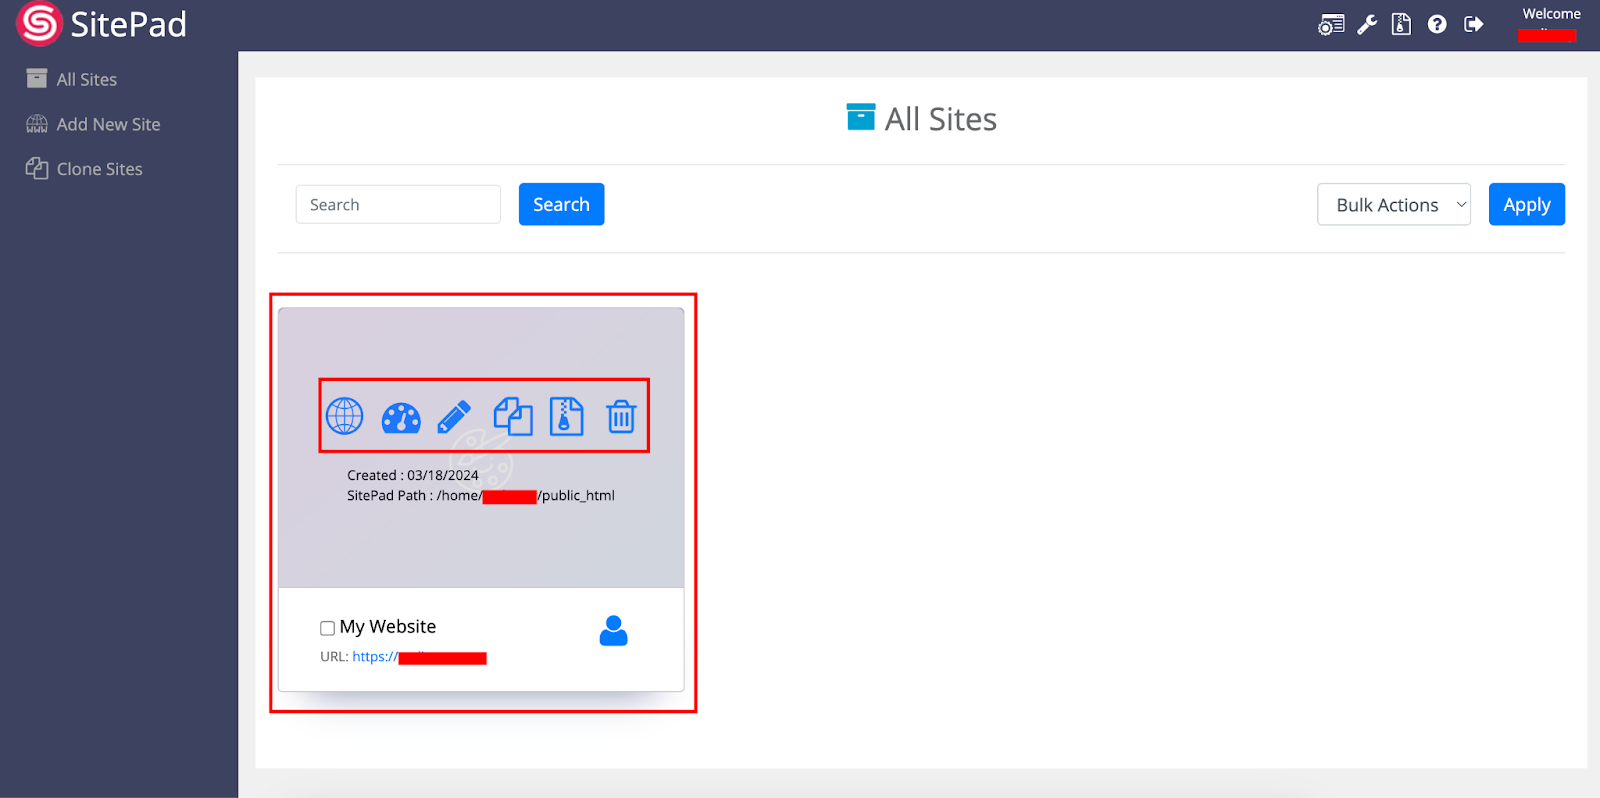Select Add New Site in sidebar
Viewport: 1600px width, 798px height.
pos(108,125)
